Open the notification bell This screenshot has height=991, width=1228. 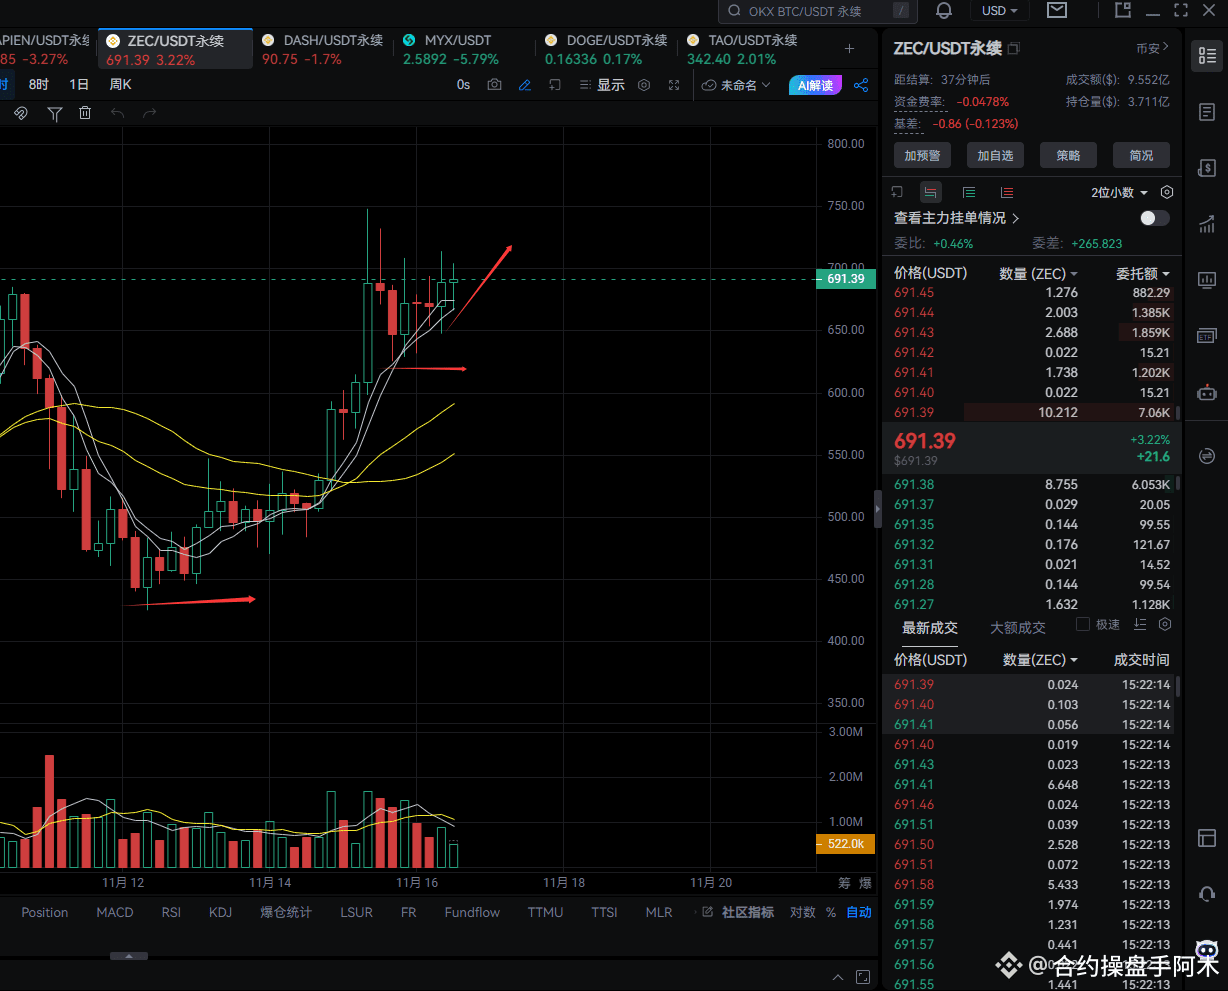pyautogui.click(x=944, y=10)
